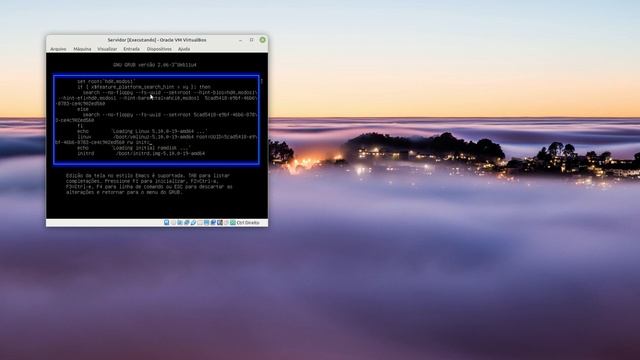This screenshot has height=360, width=640.
Task: Click the USB devices status icon
Action: [193, 222]
